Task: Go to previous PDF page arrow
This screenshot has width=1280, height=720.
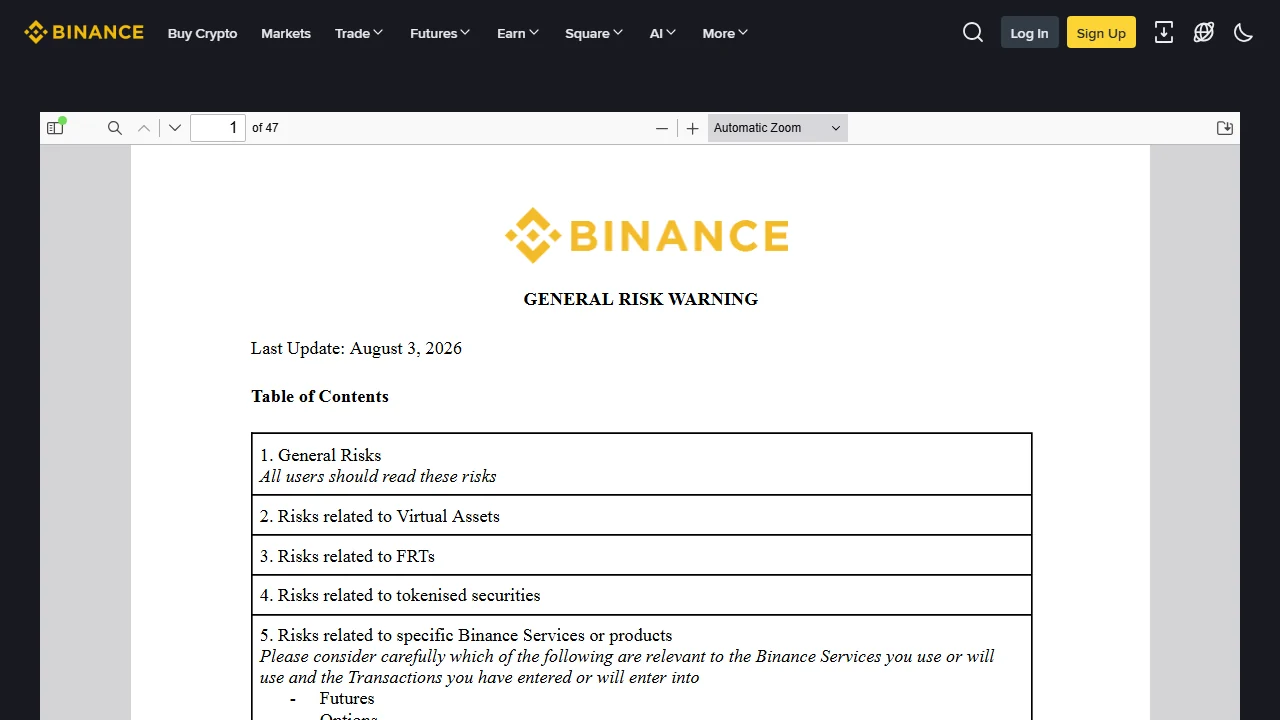Action: coord(144,128)
